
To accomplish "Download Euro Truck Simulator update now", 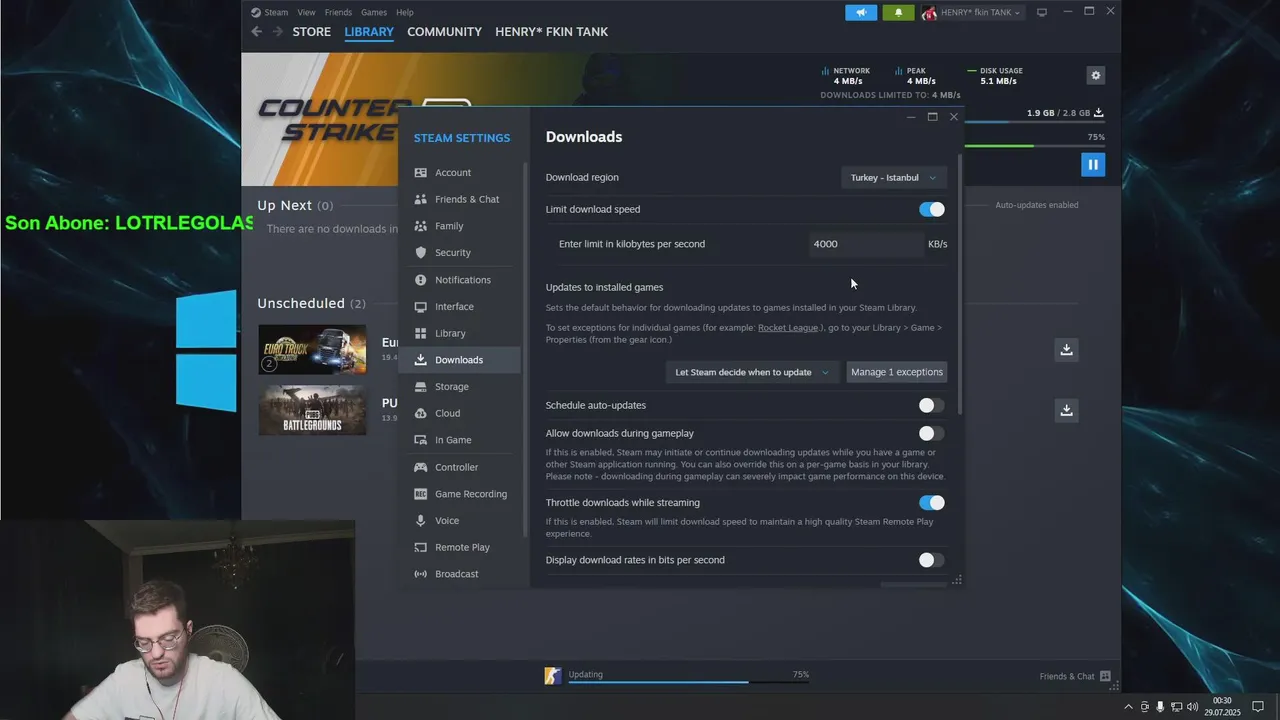I will (1066, 349).
